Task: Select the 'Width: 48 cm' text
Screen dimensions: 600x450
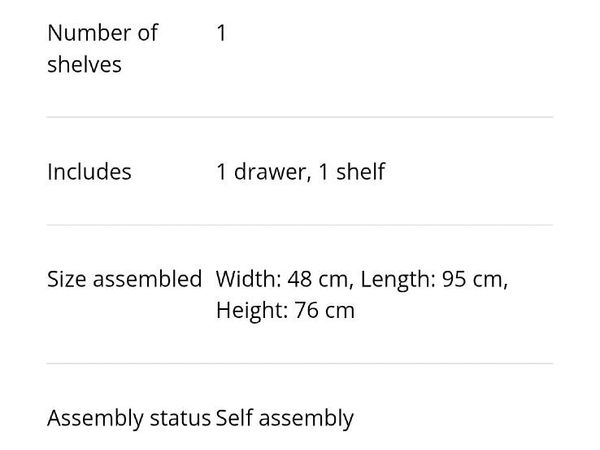Action: click(282, 279)
